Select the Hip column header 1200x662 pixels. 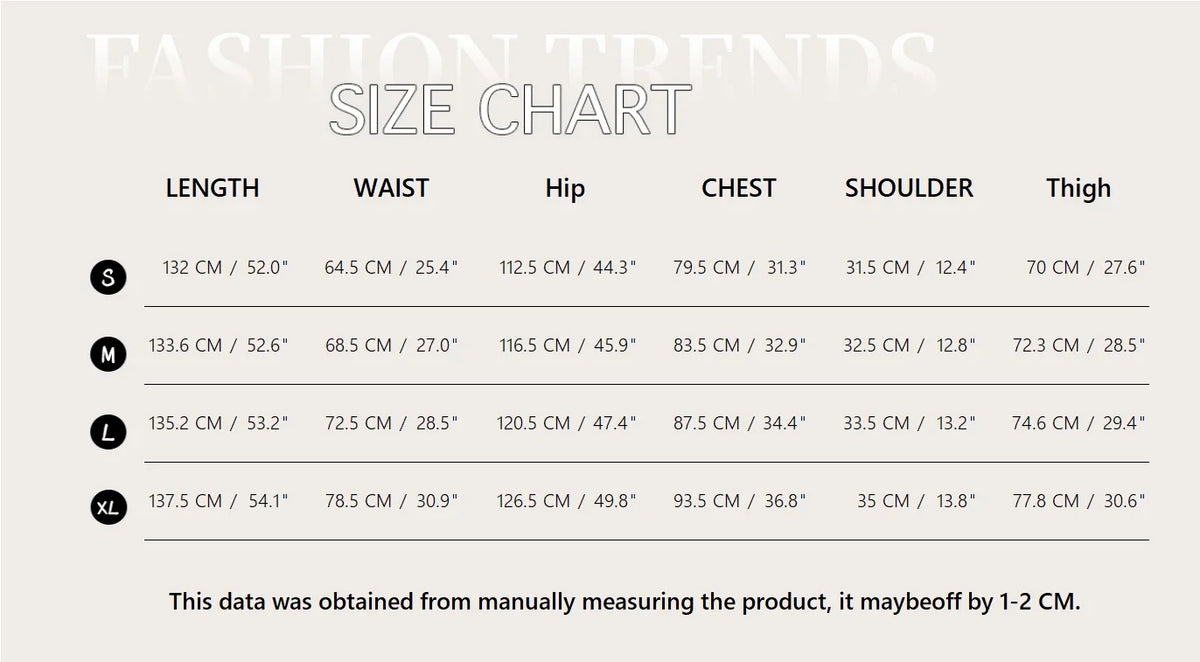point(565,188)
